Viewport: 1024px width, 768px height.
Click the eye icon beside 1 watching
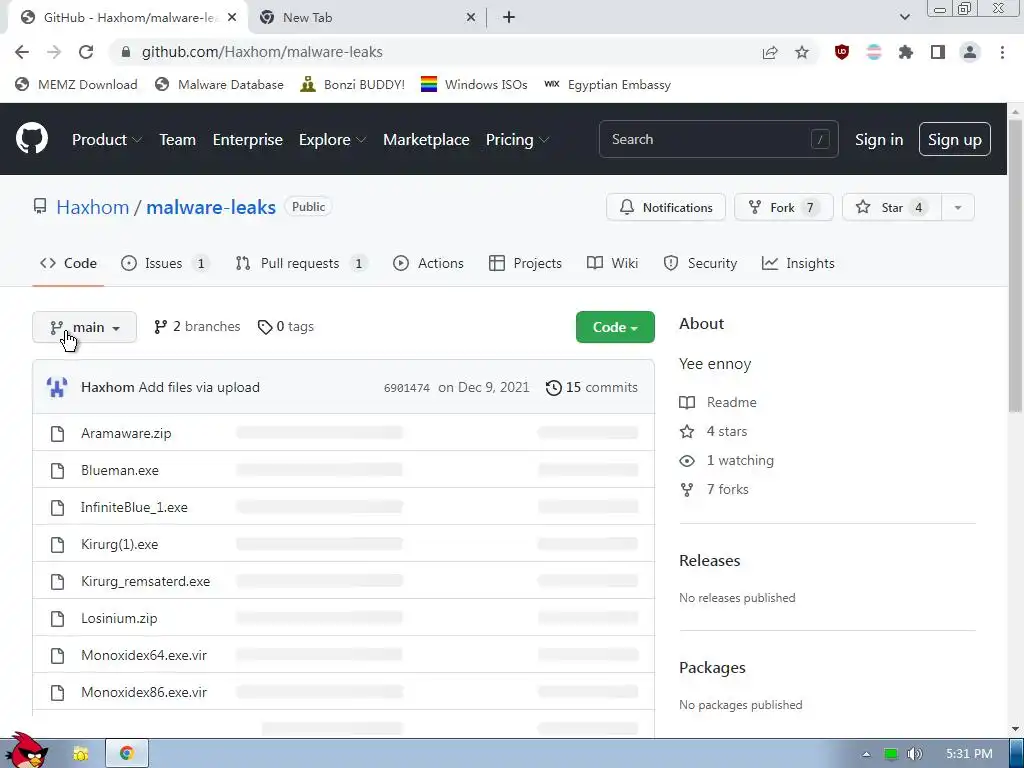click(687, 461)
